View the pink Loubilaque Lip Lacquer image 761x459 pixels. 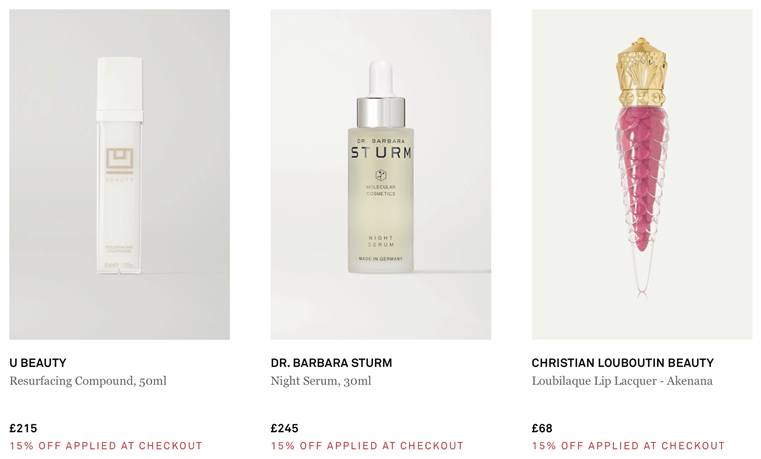click(x=642, y=174)
